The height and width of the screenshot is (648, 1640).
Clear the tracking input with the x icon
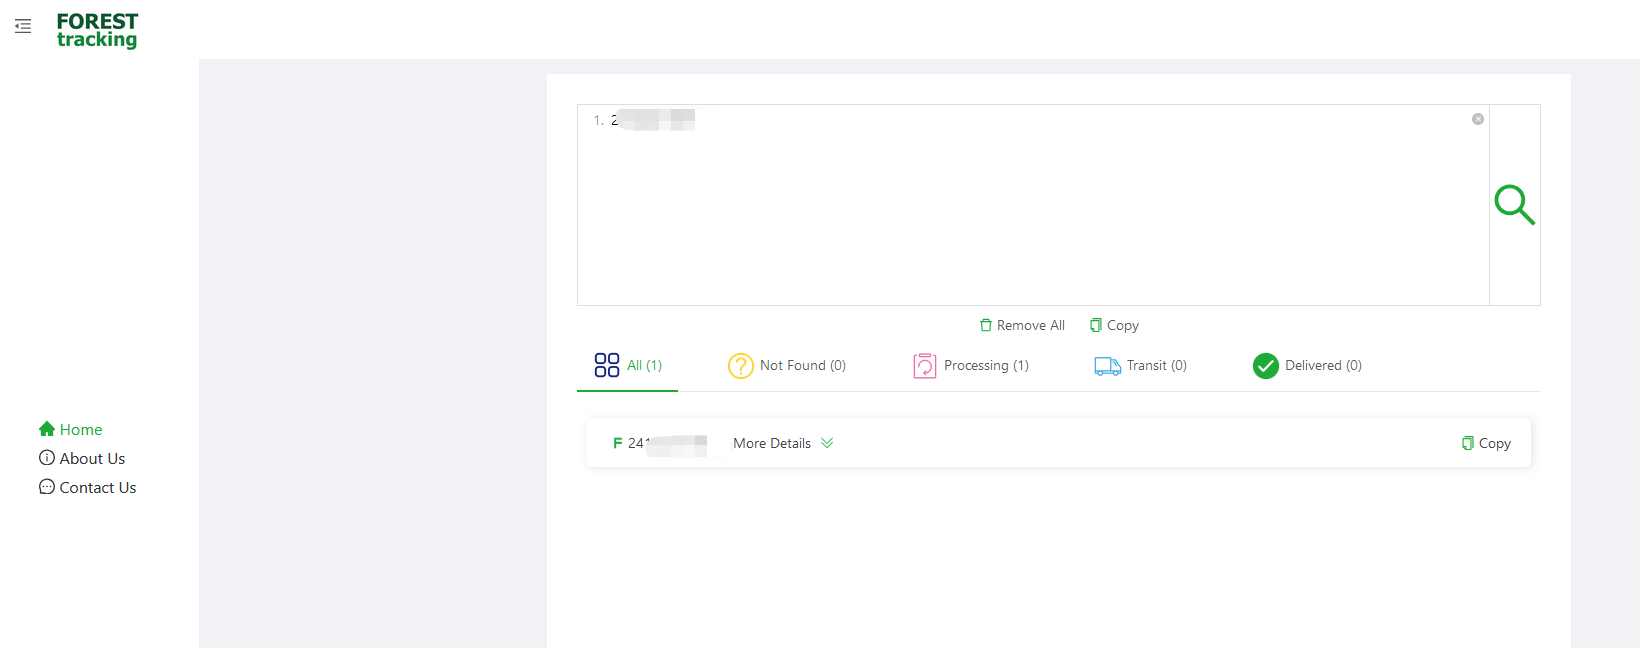pyautogui.click(x=1477, y=119)
